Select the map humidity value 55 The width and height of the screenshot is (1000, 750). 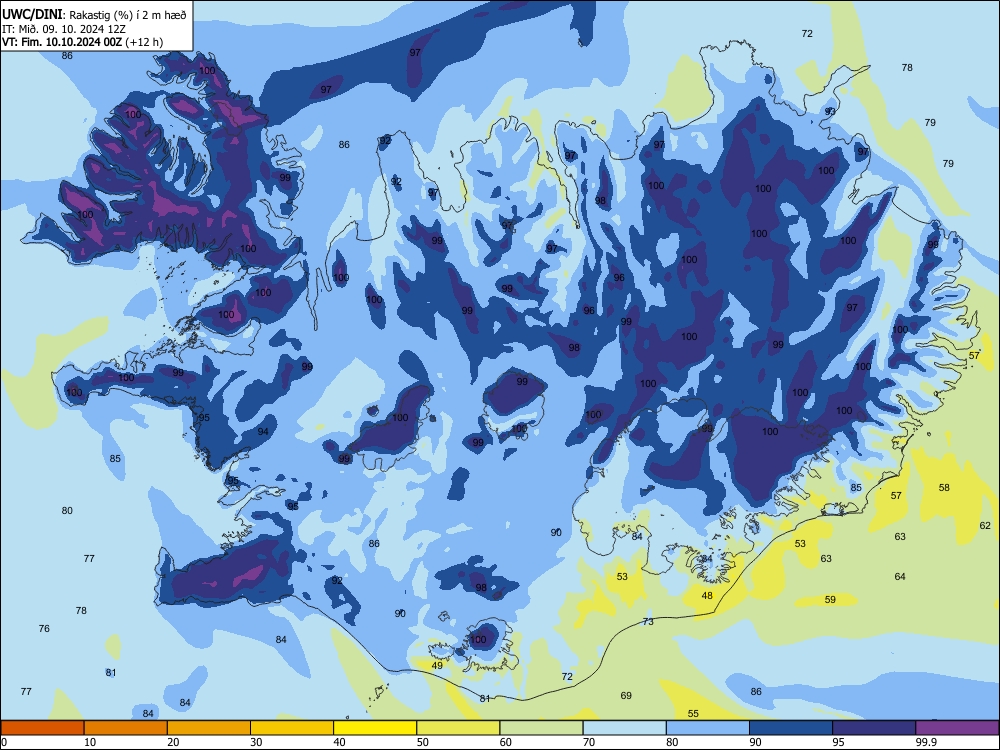click(693, 714)
